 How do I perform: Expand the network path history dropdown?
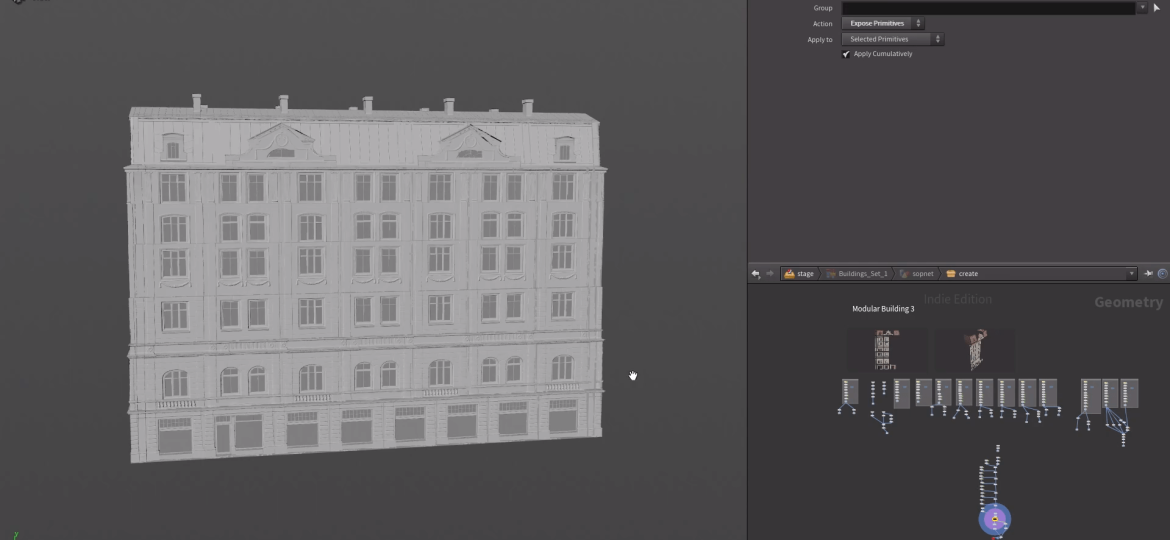pos(1132,274)
